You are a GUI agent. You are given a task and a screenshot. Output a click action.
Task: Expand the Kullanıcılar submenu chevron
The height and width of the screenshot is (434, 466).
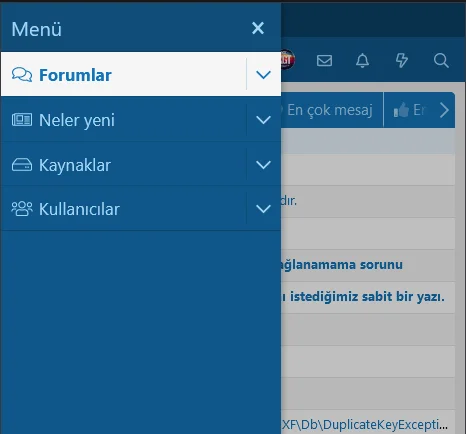pos(263,209)
